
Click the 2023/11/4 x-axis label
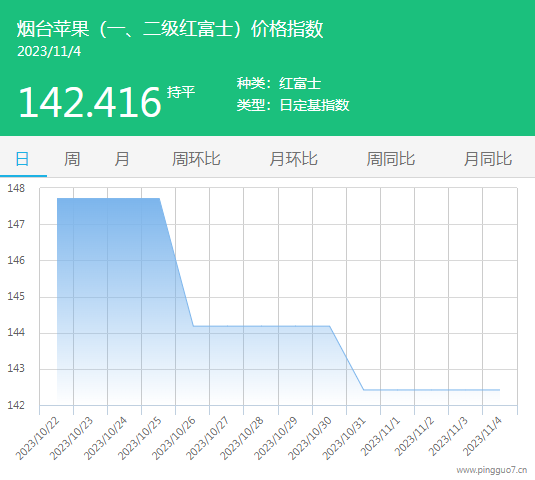[x=482, y=437]
